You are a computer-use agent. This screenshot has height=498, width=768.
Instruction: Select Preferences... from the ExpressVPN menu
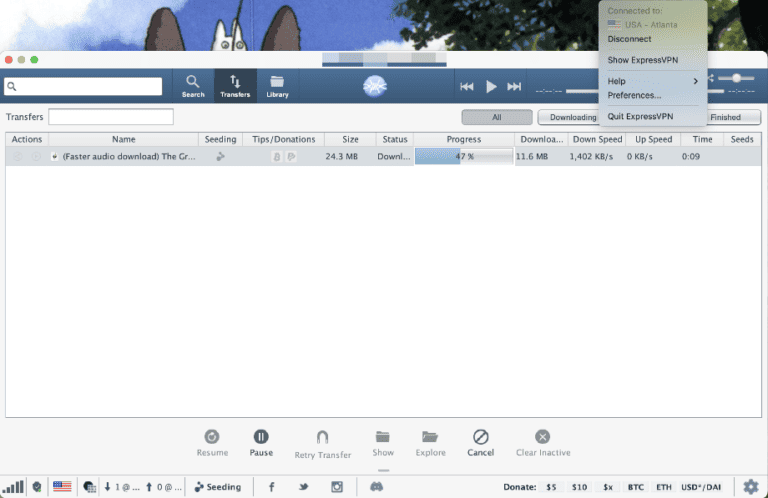[x=634, y=95]
